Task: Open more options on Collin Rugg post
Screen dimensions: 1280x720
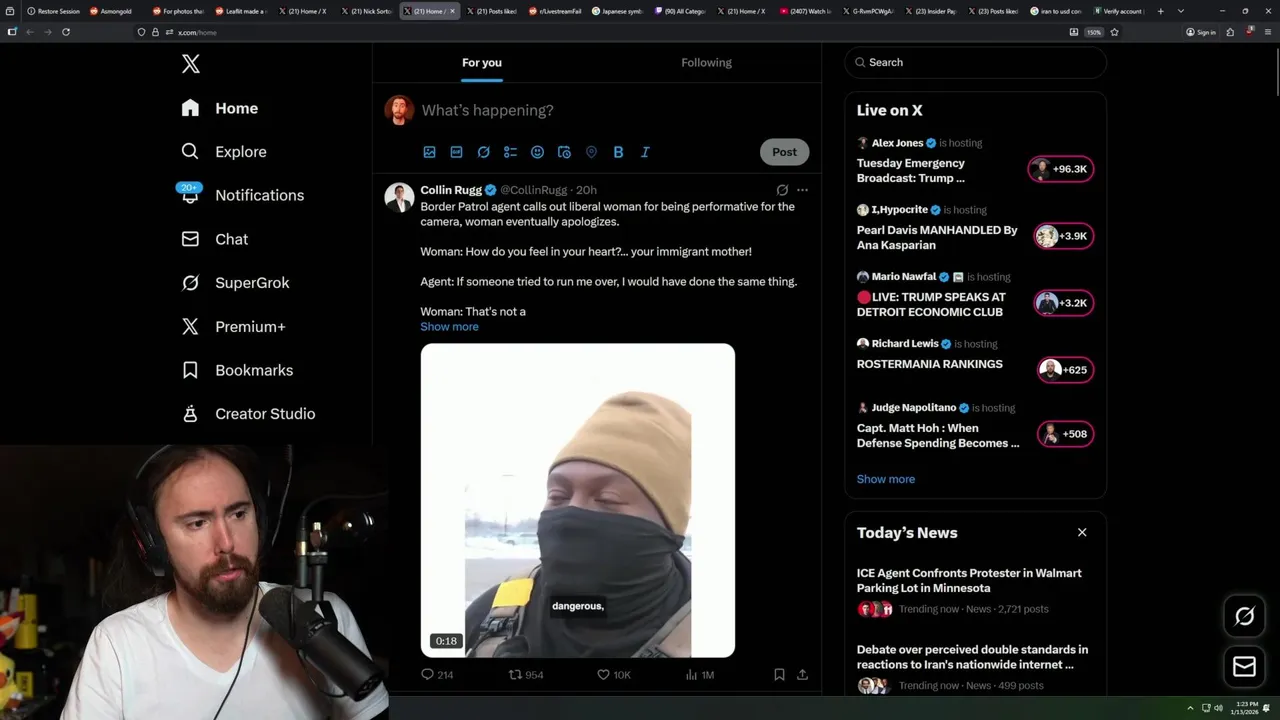Action: point(802,190)
